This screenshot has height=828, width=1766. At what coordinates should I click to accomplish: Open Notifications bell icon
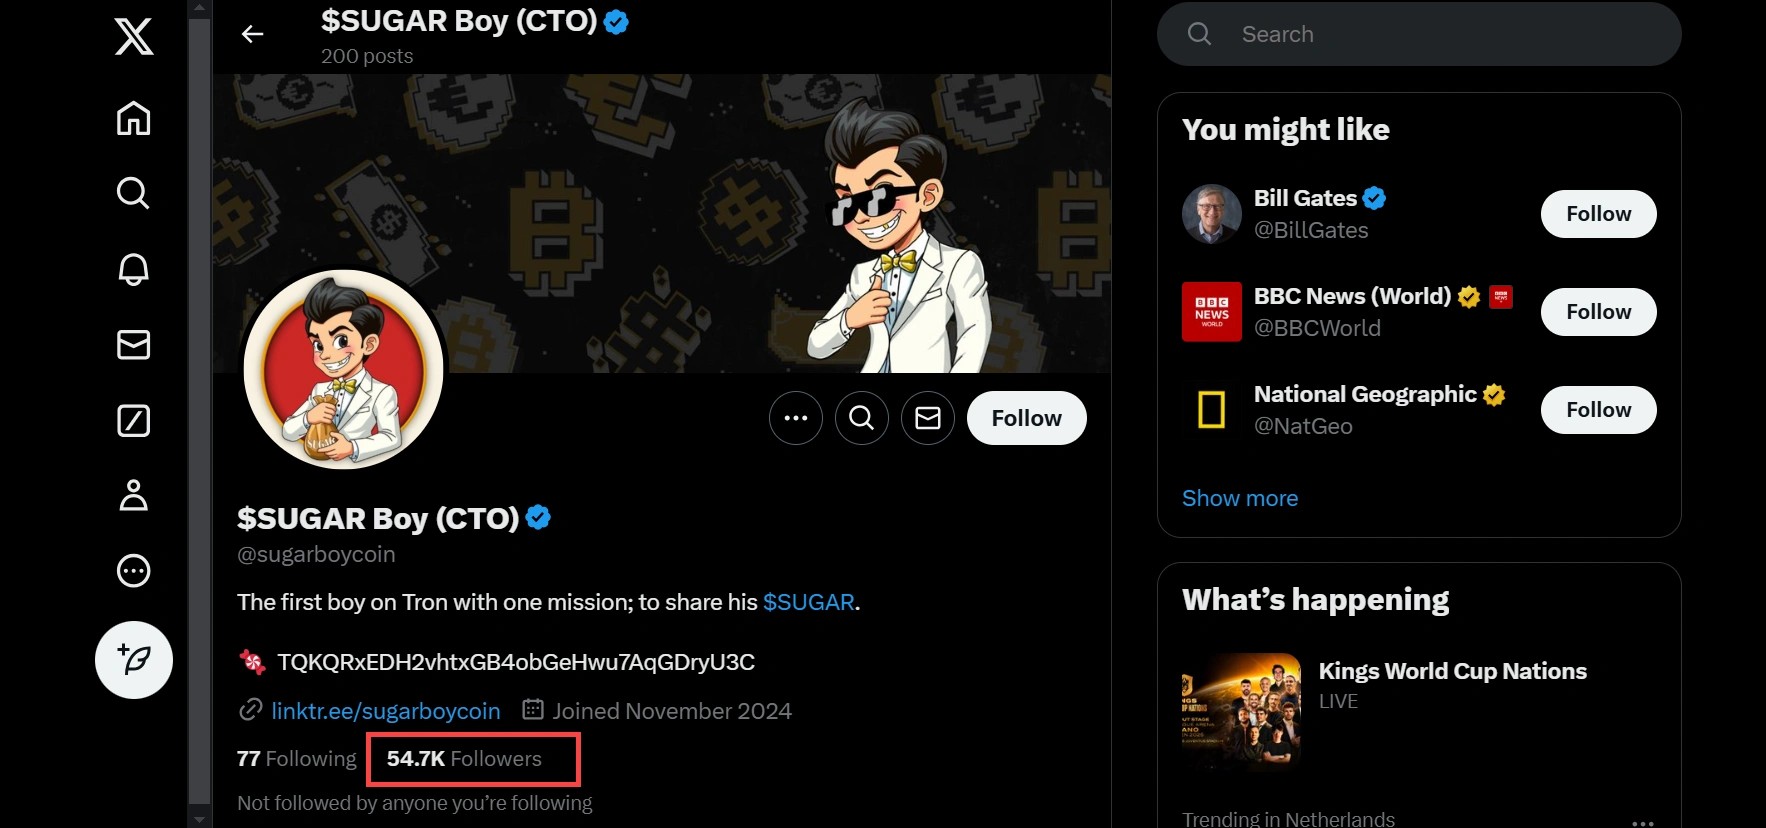[134, 269]
